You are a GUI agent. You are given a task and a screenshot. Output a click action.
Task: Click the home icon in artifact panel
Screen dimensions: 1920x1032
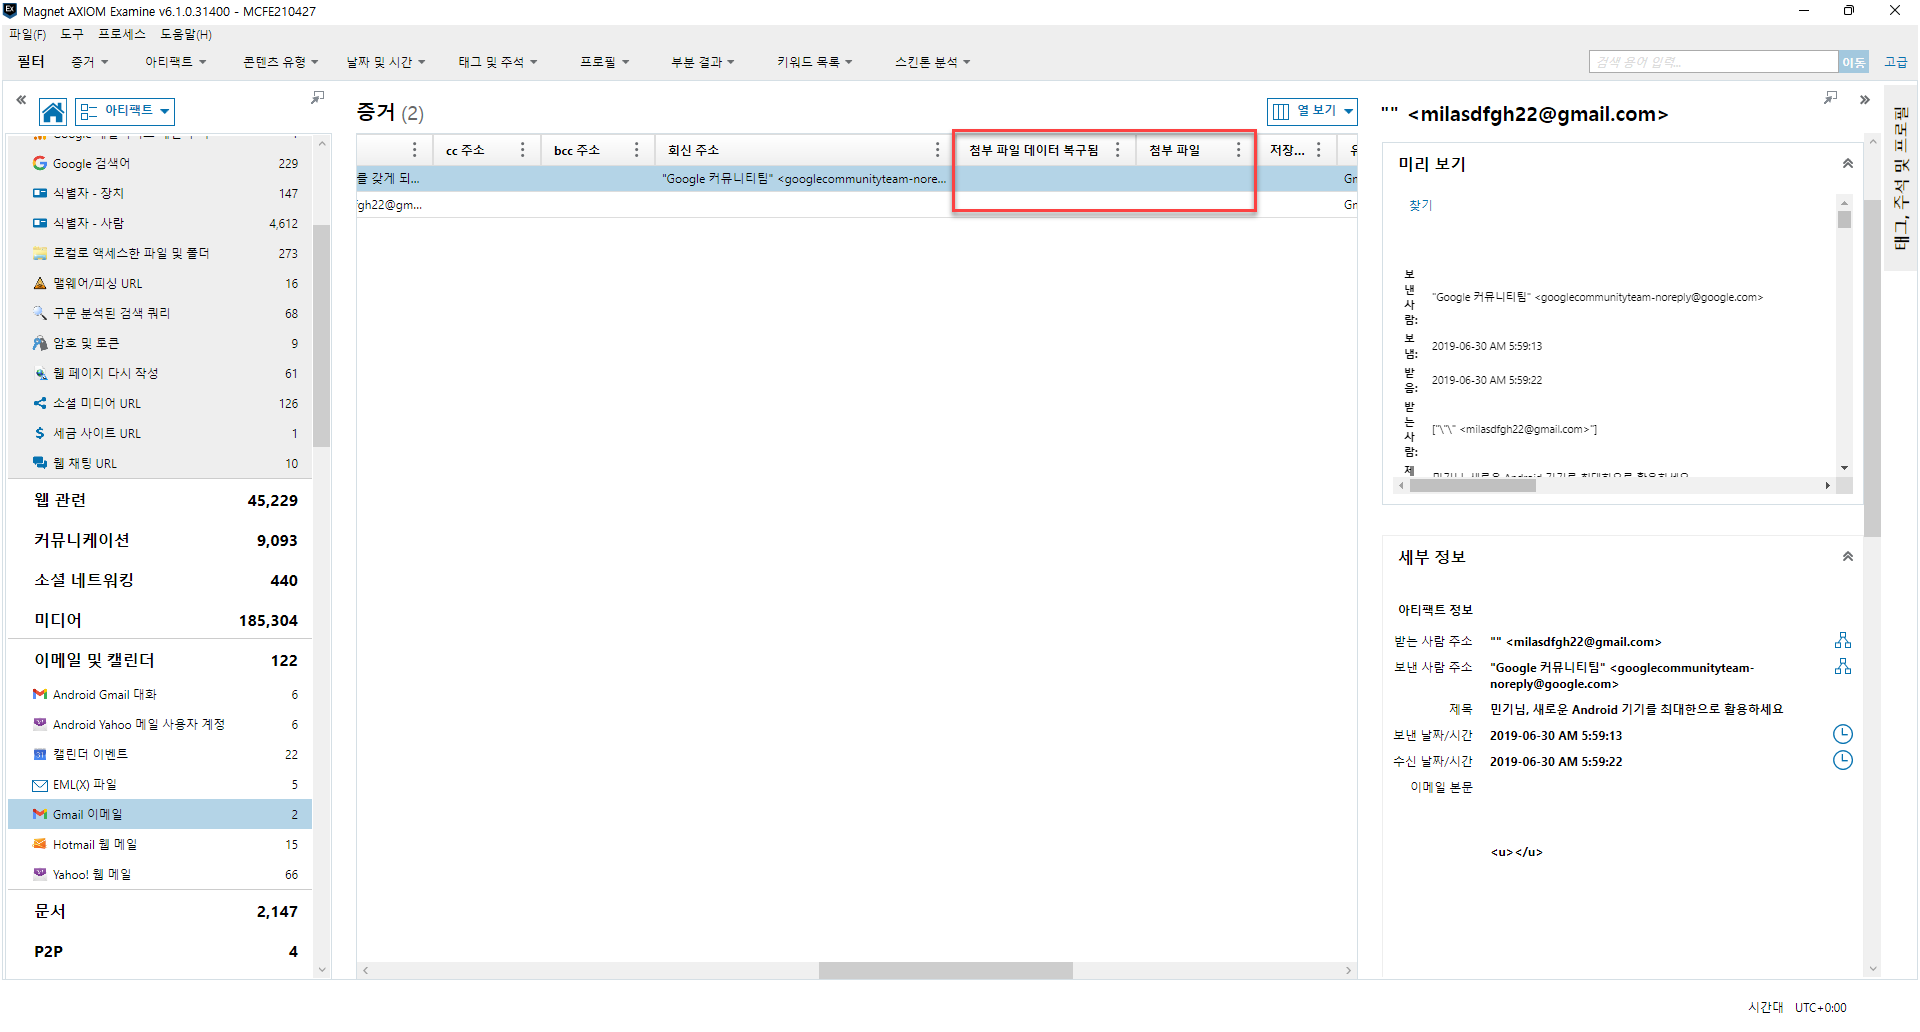click(x=53, y=111)
